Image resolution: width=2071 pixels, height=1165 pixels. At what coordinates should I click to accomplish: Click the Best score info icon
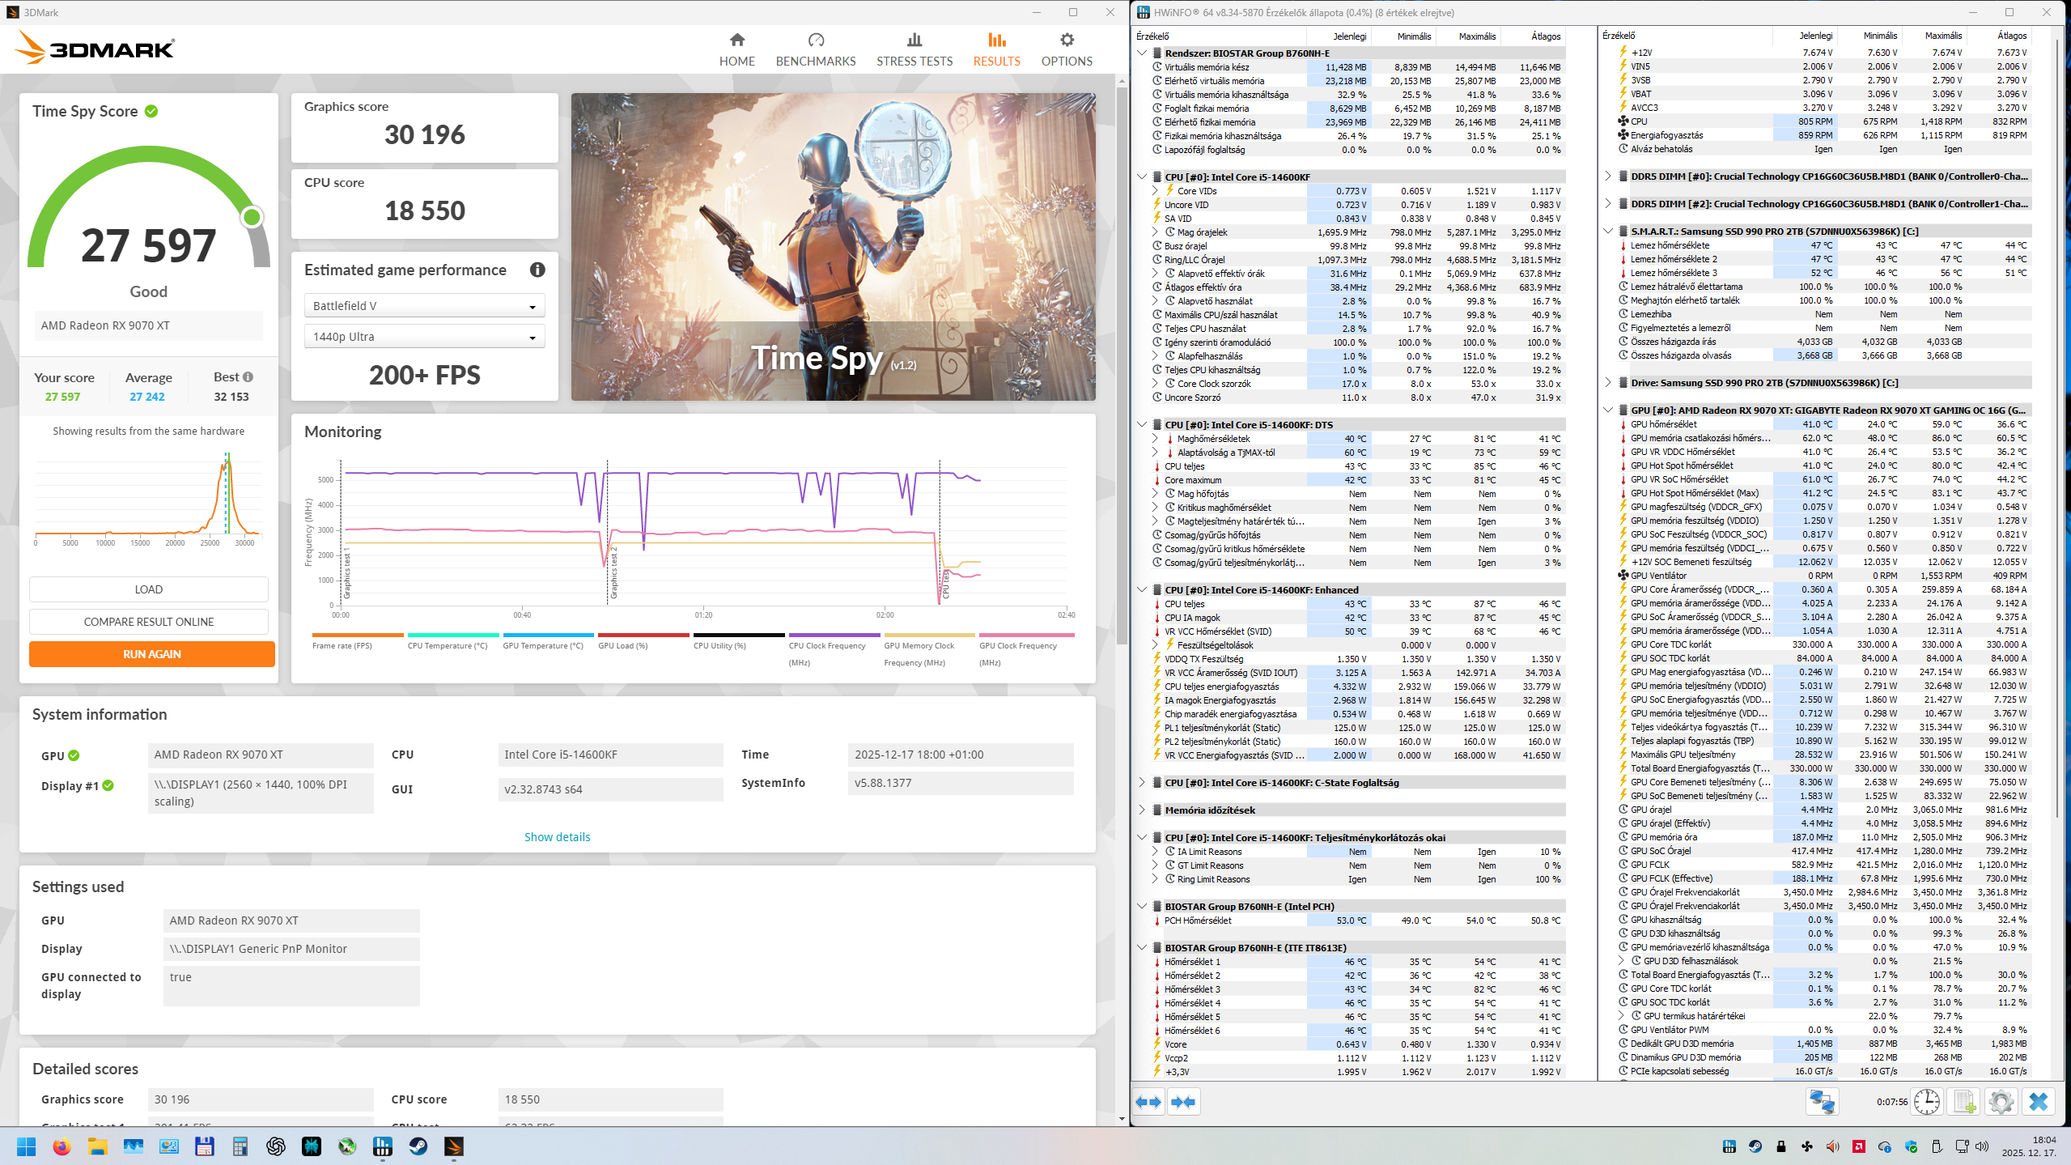click(248, 377)
